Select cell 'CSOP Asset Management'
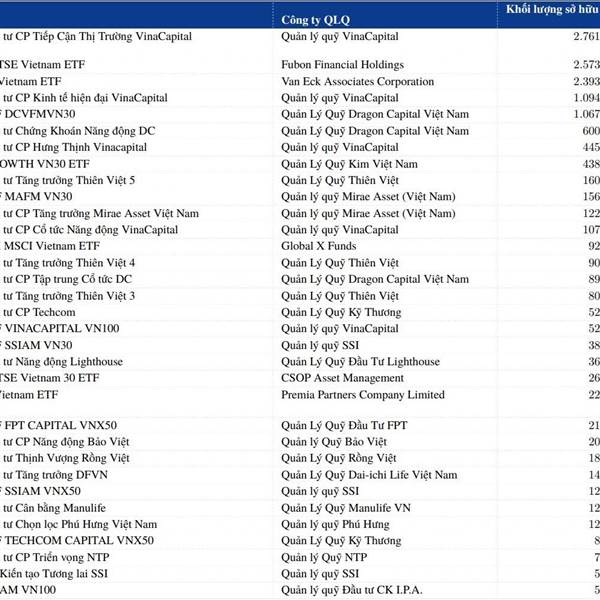The width and height of the screenshot is (600, 600). pyautogui.click(x=342, y=378)
